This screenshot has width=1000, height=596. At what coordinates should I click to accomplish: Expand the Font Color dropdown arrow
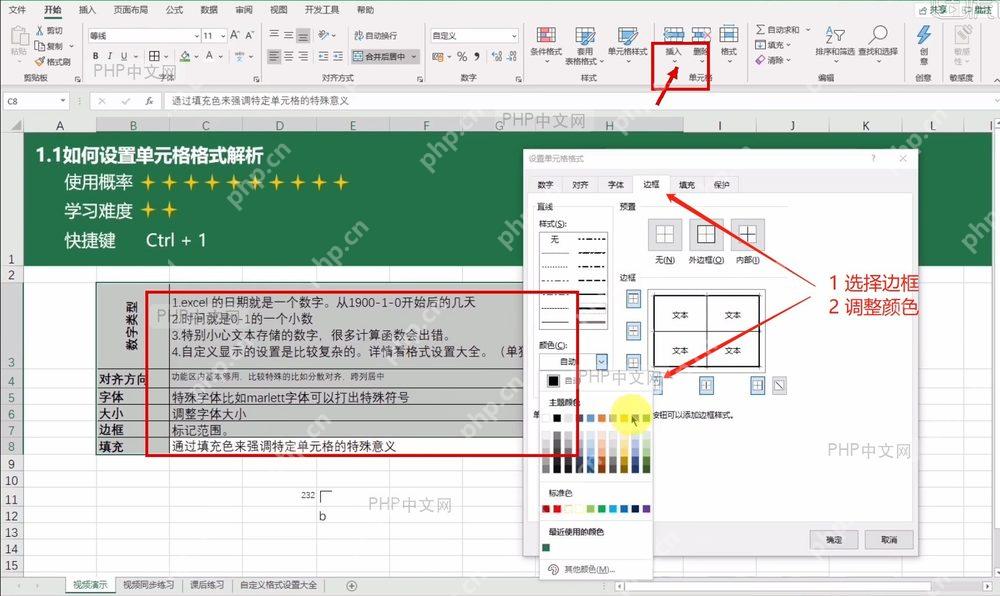(x=221, y=57)
